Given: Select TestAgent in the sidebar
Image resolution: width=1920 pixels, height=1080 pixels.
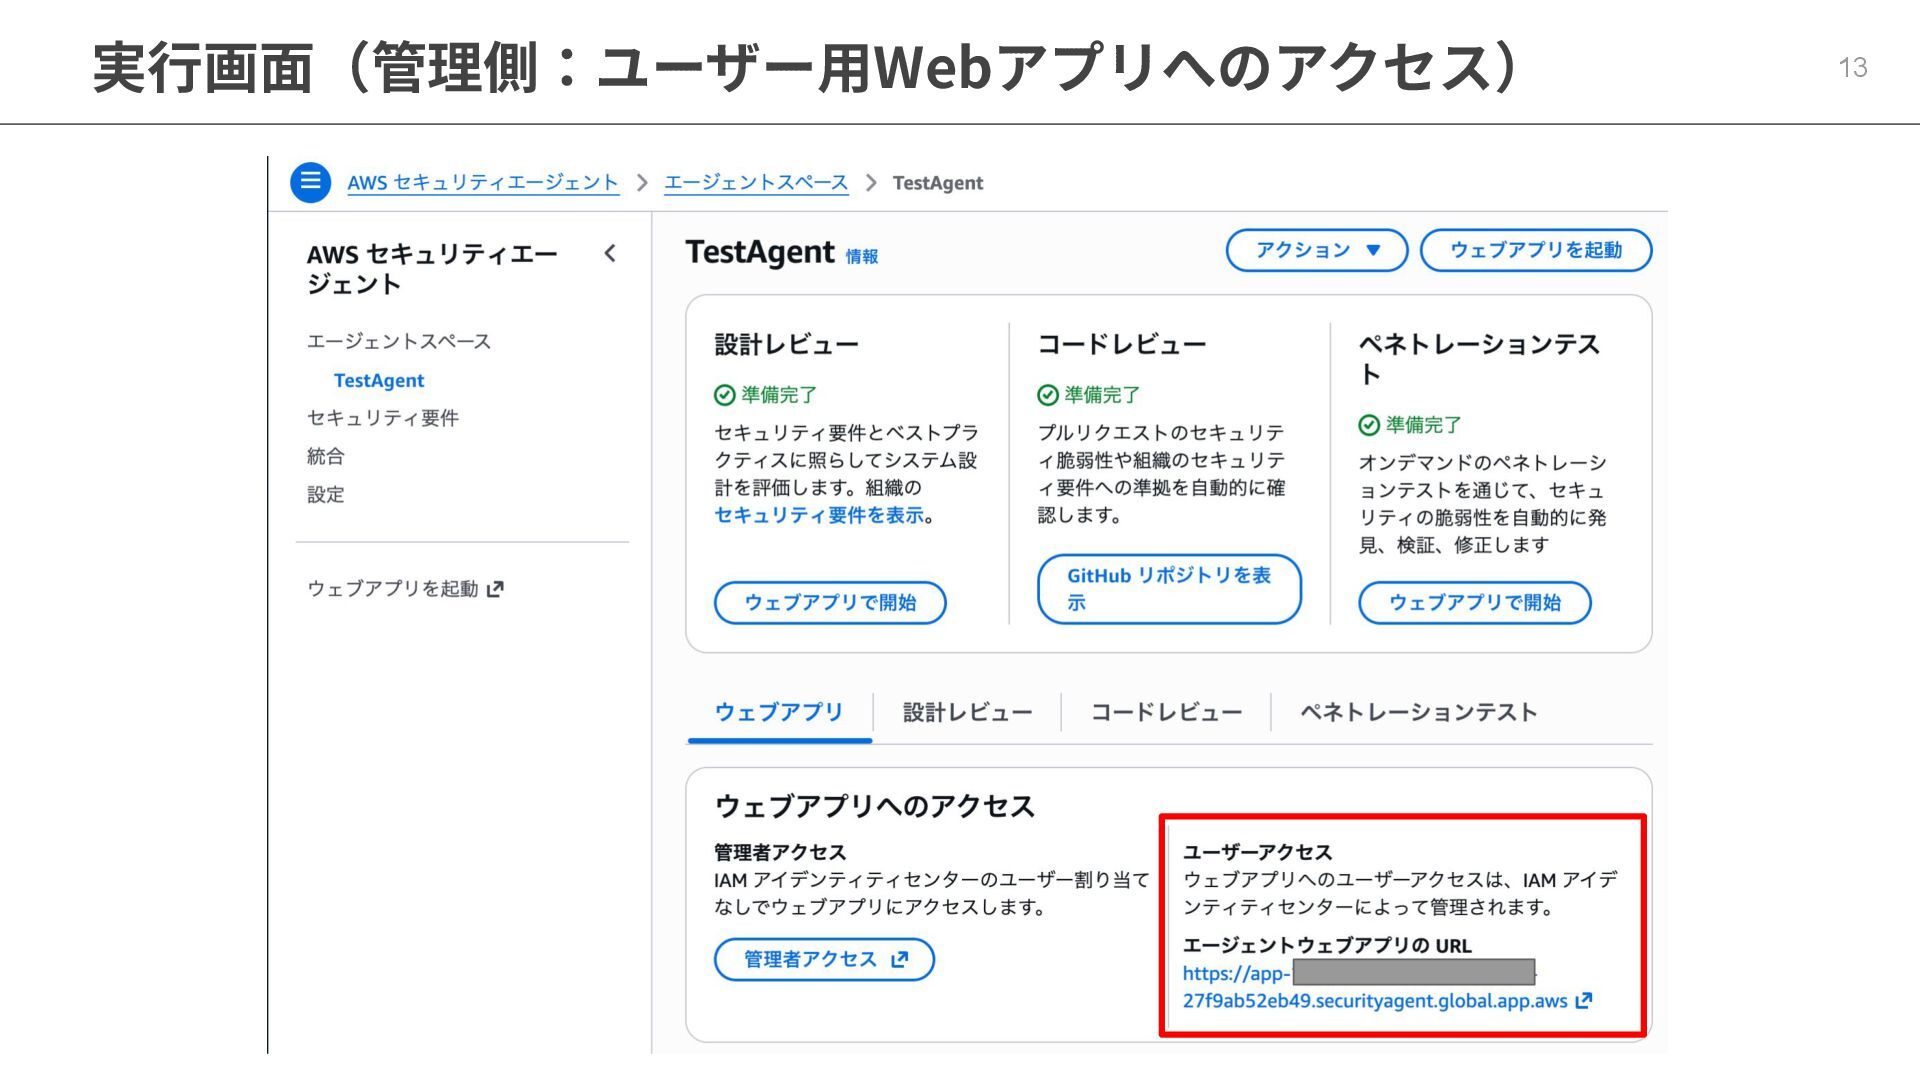Looking at the screenshot, I should [x=379, y=381].
